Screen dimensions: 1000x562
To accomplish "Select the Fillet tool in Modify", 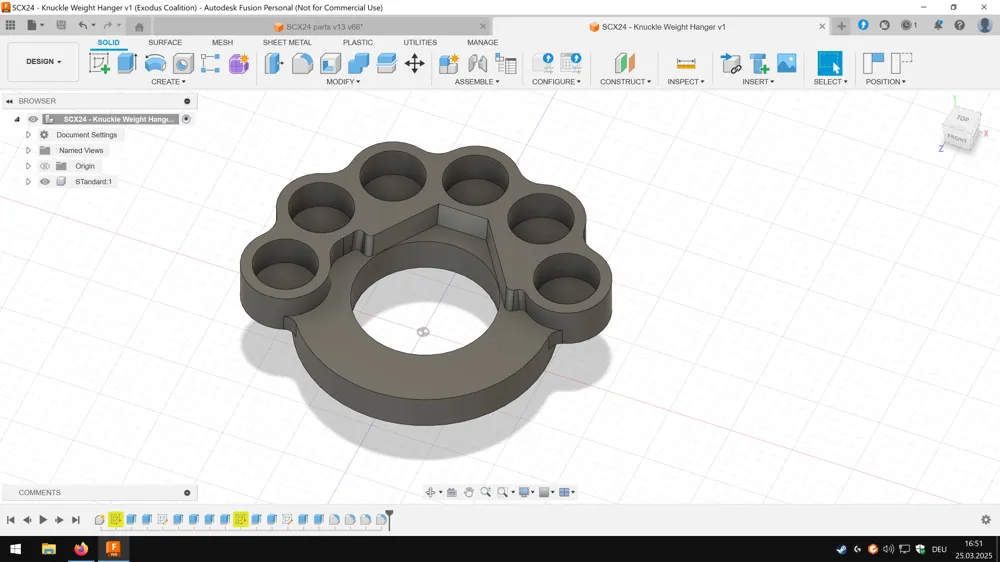I will 302,63.
